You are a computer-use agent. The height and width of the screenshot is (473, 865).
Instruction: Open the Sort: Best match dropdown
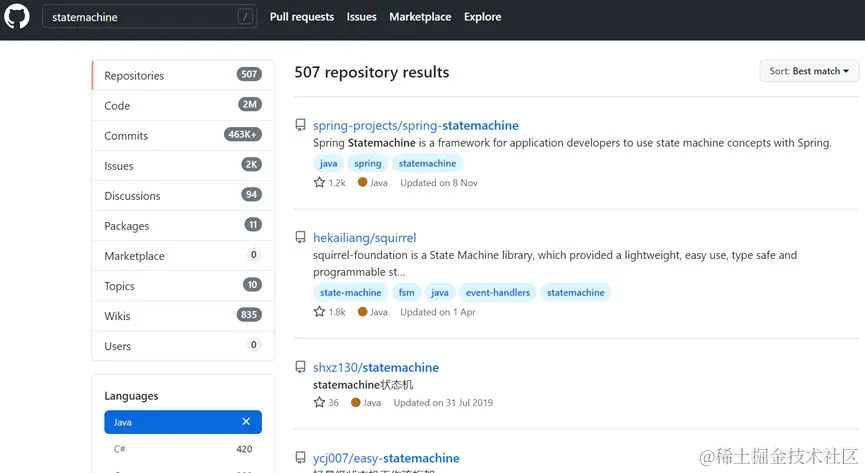pos(809,72)
